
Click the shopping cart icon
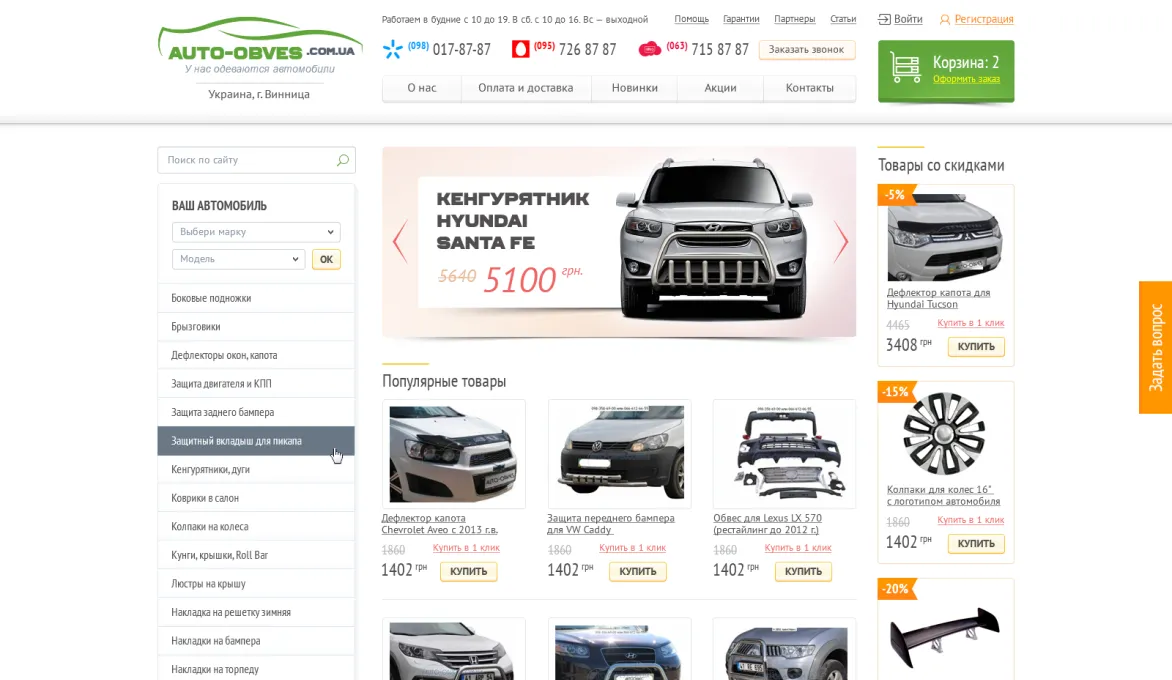tap(905, 69)
